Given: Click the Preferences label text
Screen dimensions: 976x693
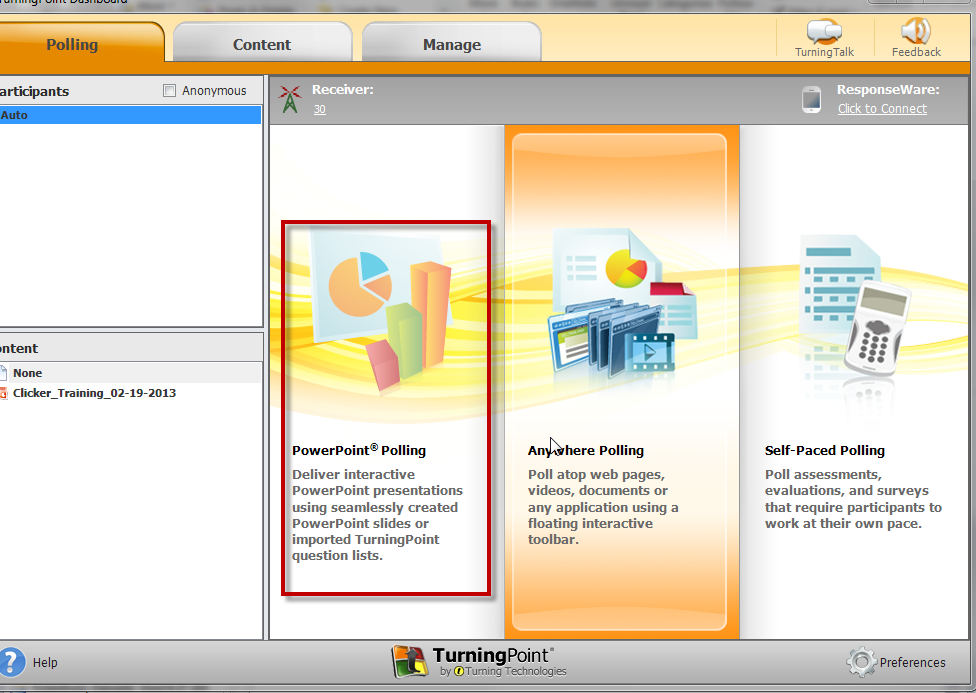Looking at the screenshot, I should (x=913, y=662).
